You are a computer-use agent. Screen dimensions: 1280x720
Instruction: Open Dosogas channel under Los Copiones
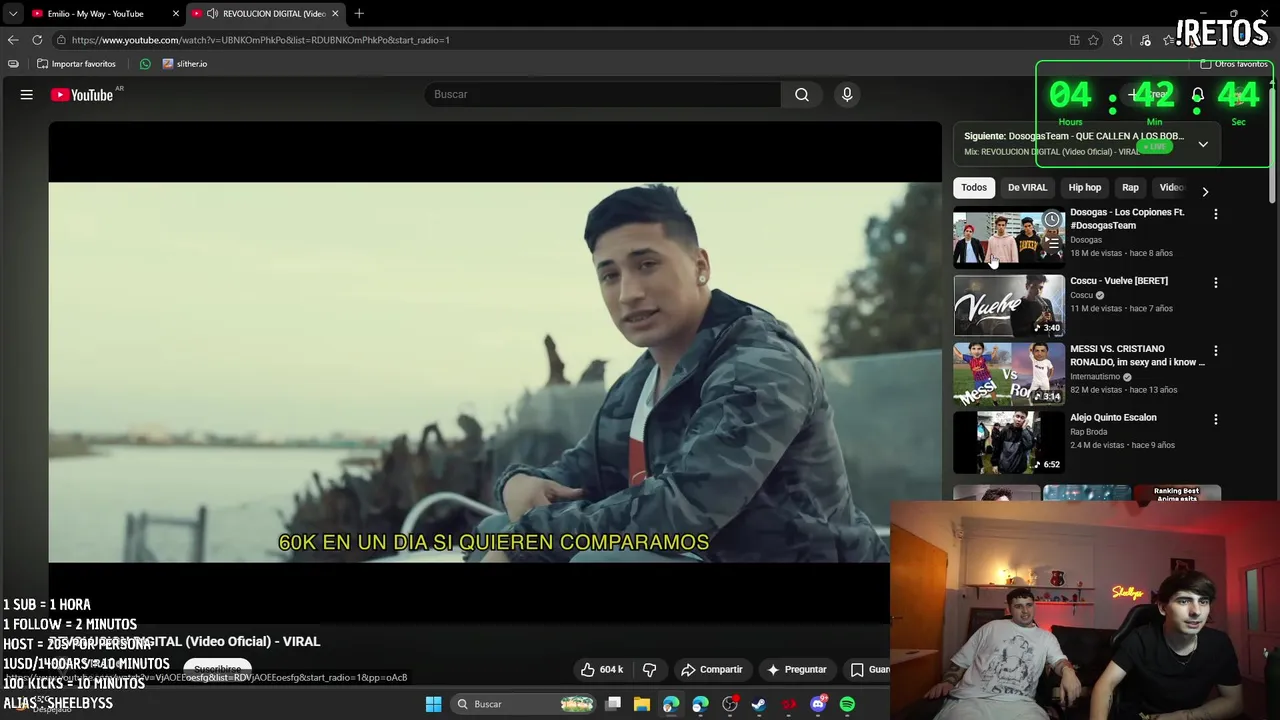click(1086, 240)
